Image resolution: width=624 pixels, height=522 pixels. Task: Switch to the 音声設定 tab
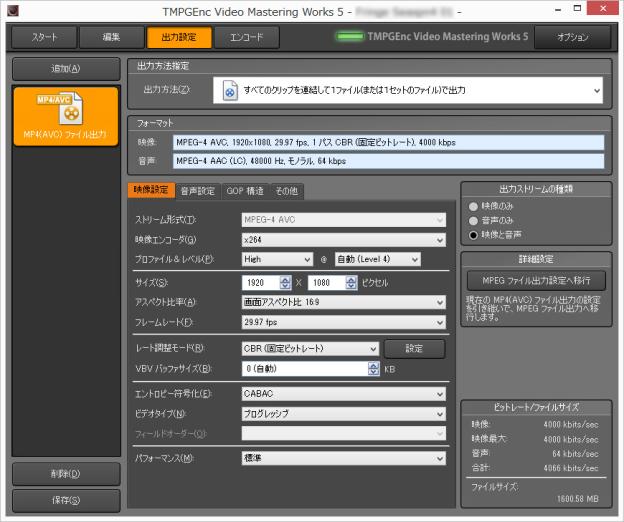point(197,190)
